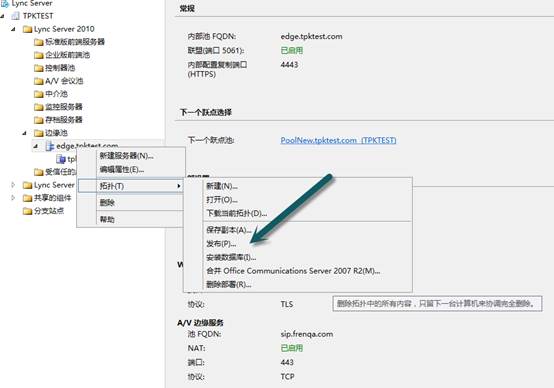
Task: Click the A/V 边缘服务 section heading
Action: pyautogui.click(x=200, y=323)
